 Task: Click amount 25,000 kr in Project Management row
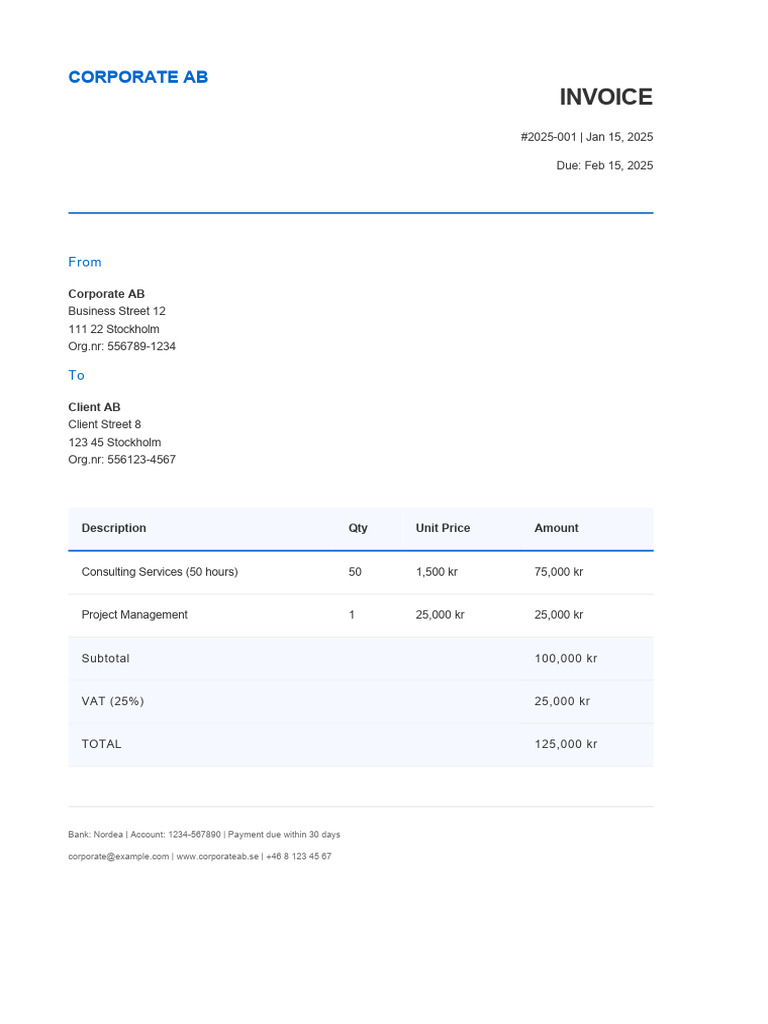[558, 615]
